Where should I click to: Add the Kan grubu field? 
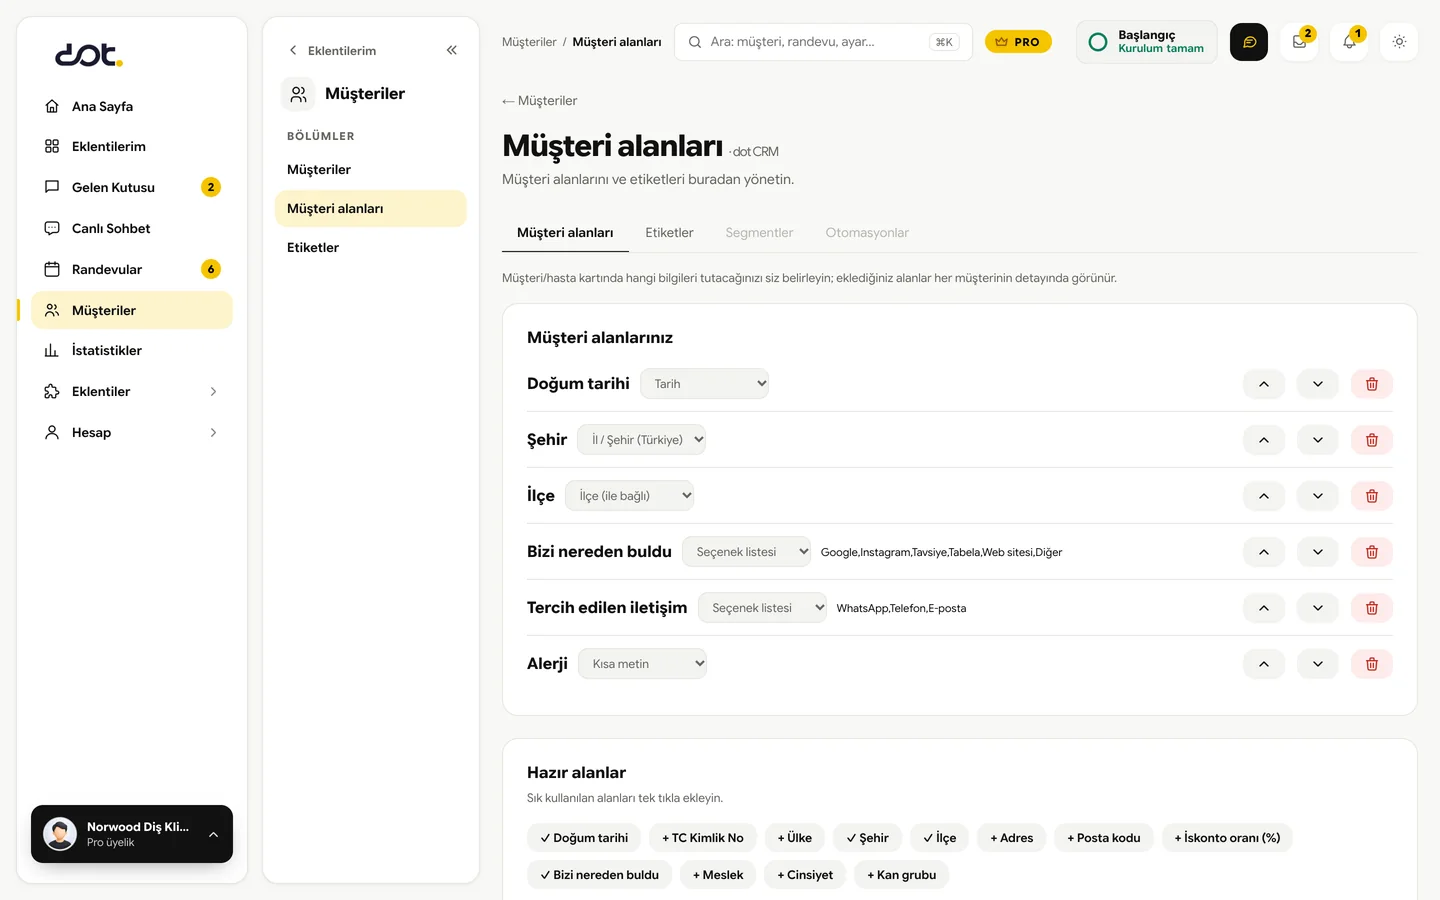point(902,875)
